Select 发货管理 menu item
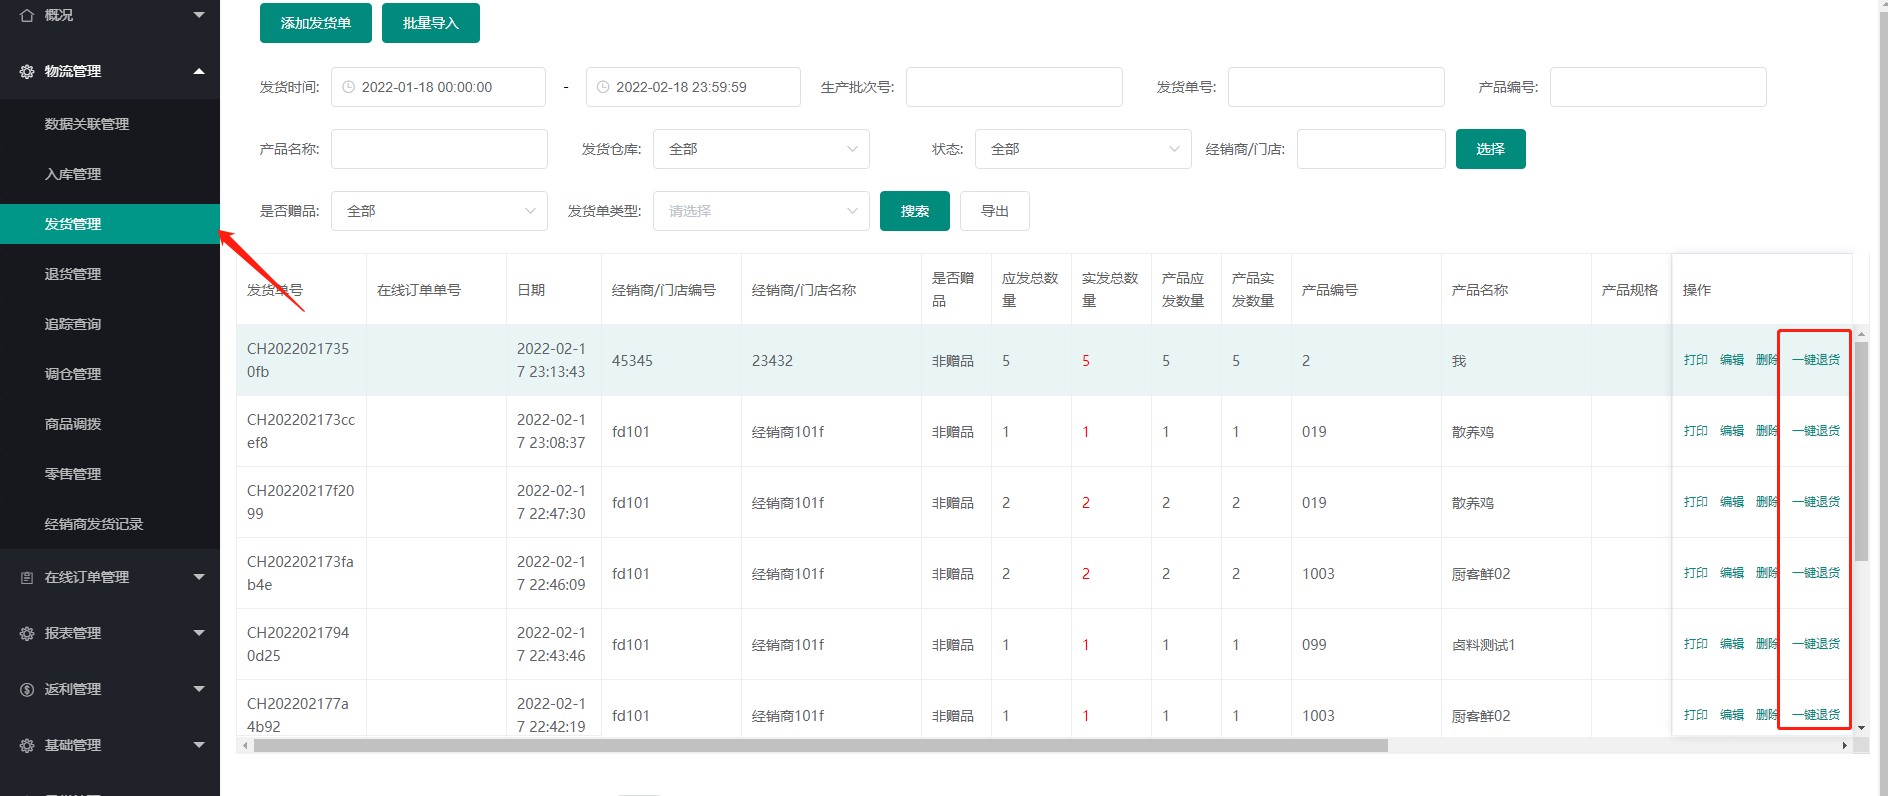The image size is (1888, 796). coord(110,224)
